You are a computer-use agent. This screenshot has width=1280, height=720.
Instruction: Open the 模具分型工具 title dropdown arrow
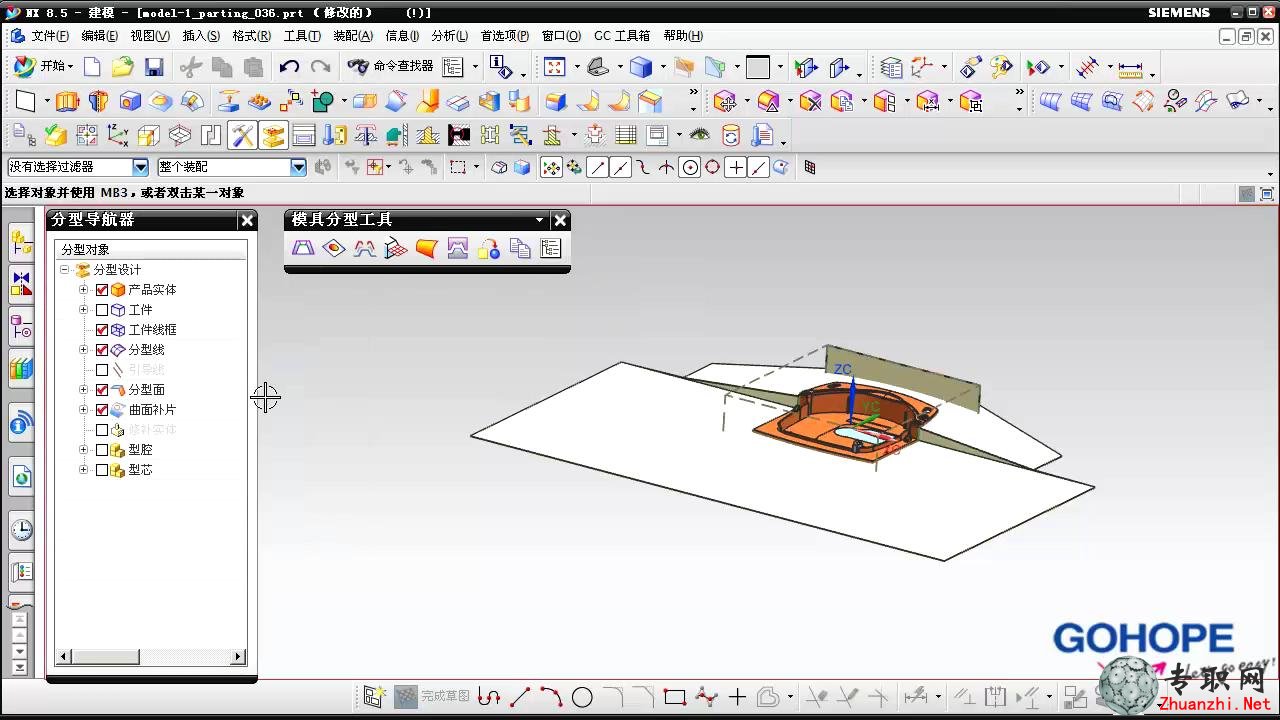(540, 220)
